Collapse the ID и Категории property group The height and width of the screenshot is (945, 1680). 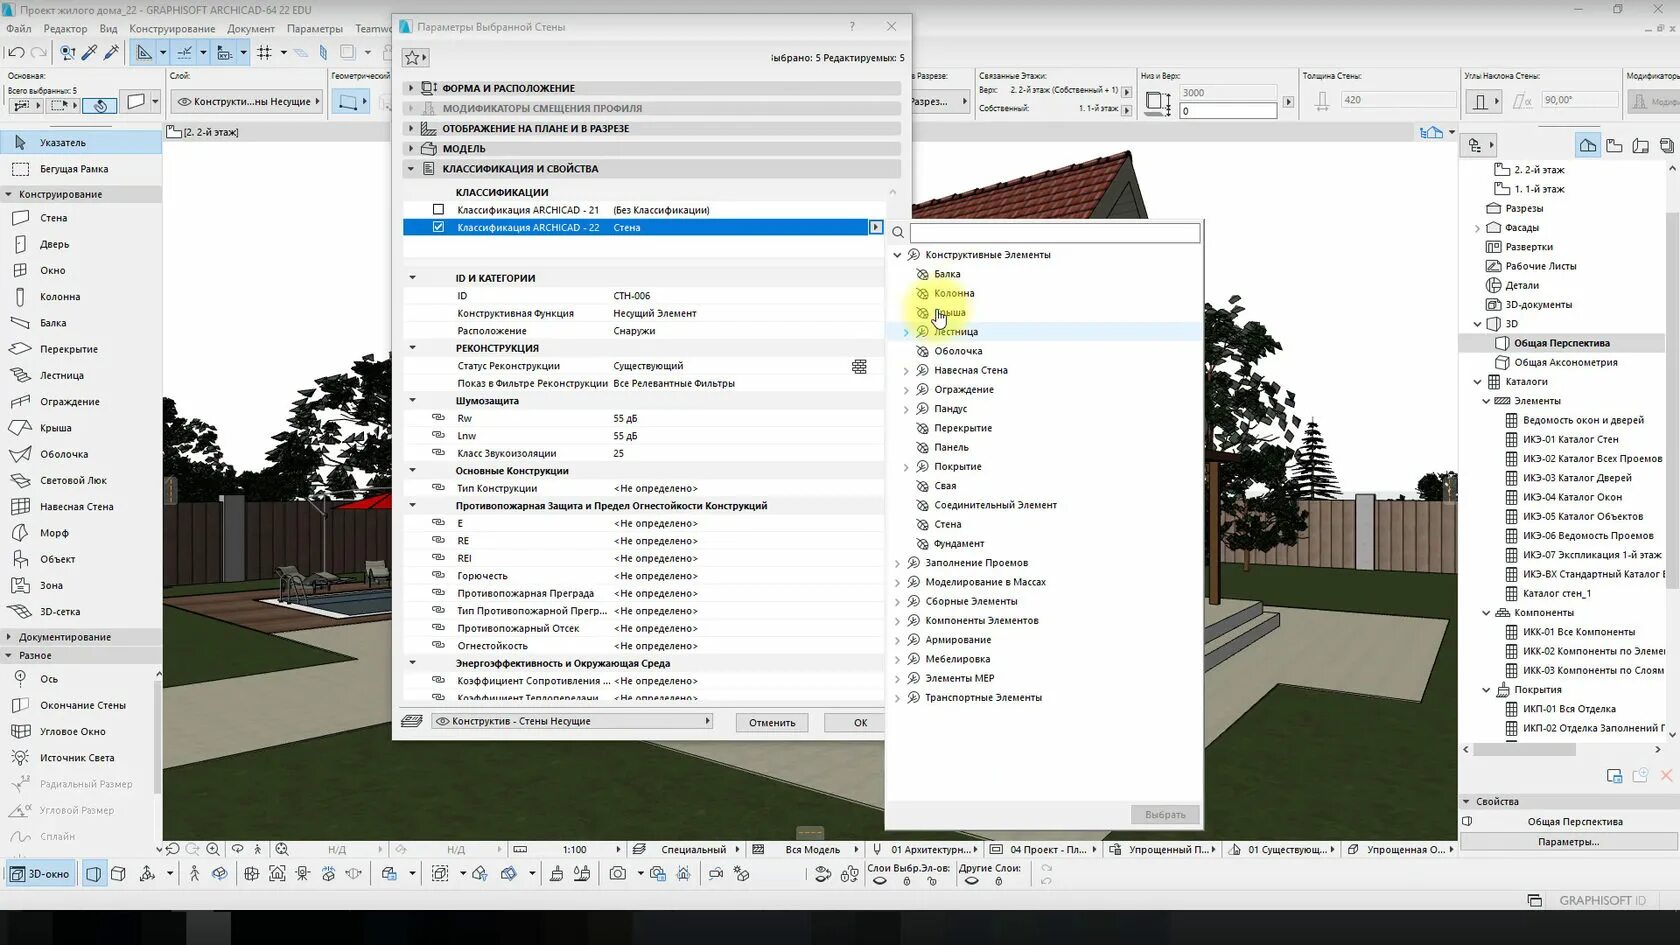[x=412, y=278]
